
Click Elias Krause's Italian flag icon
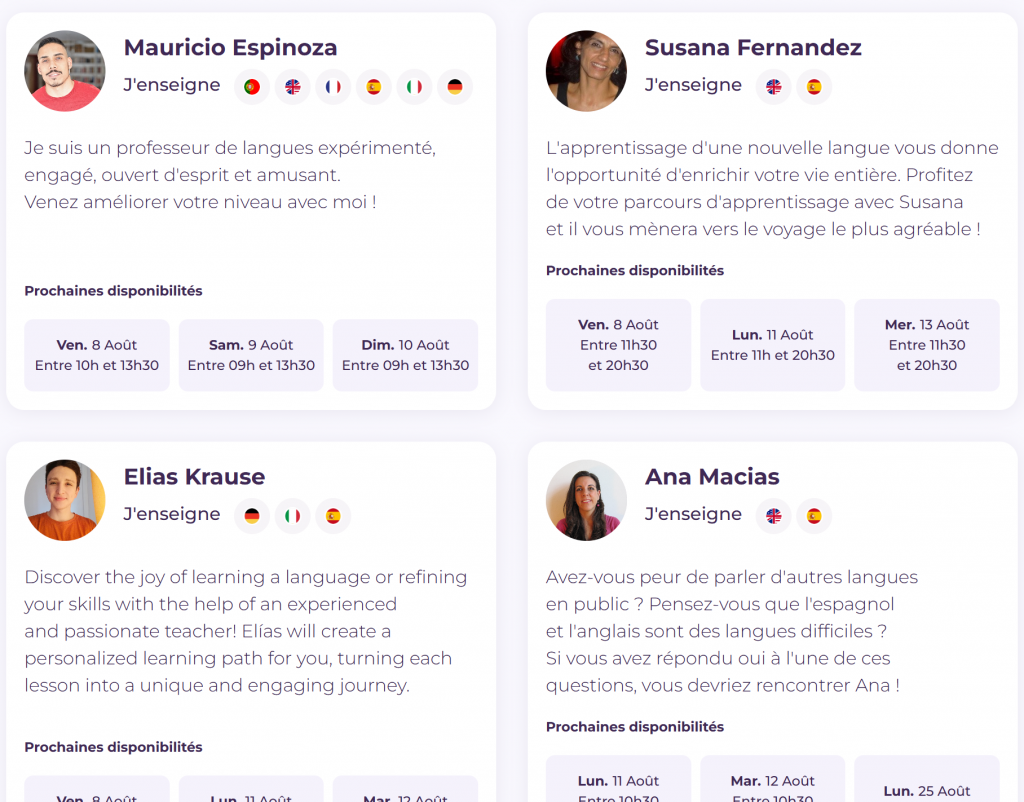293,516
